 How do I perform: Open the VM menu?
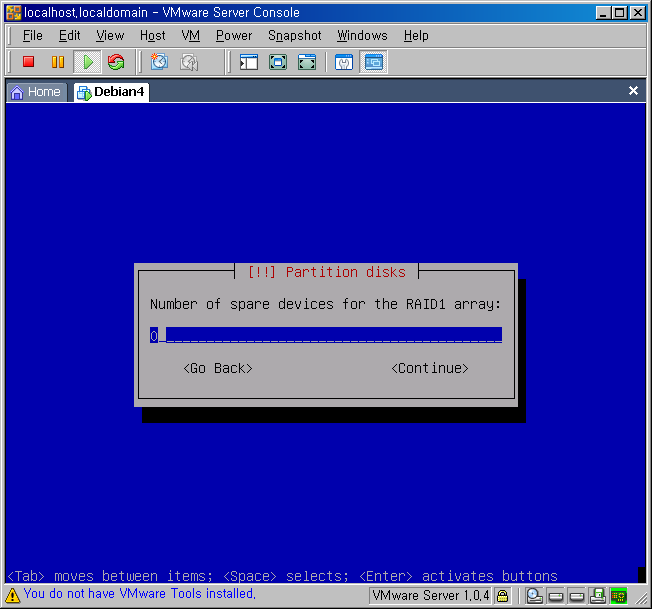coord(191,35)
